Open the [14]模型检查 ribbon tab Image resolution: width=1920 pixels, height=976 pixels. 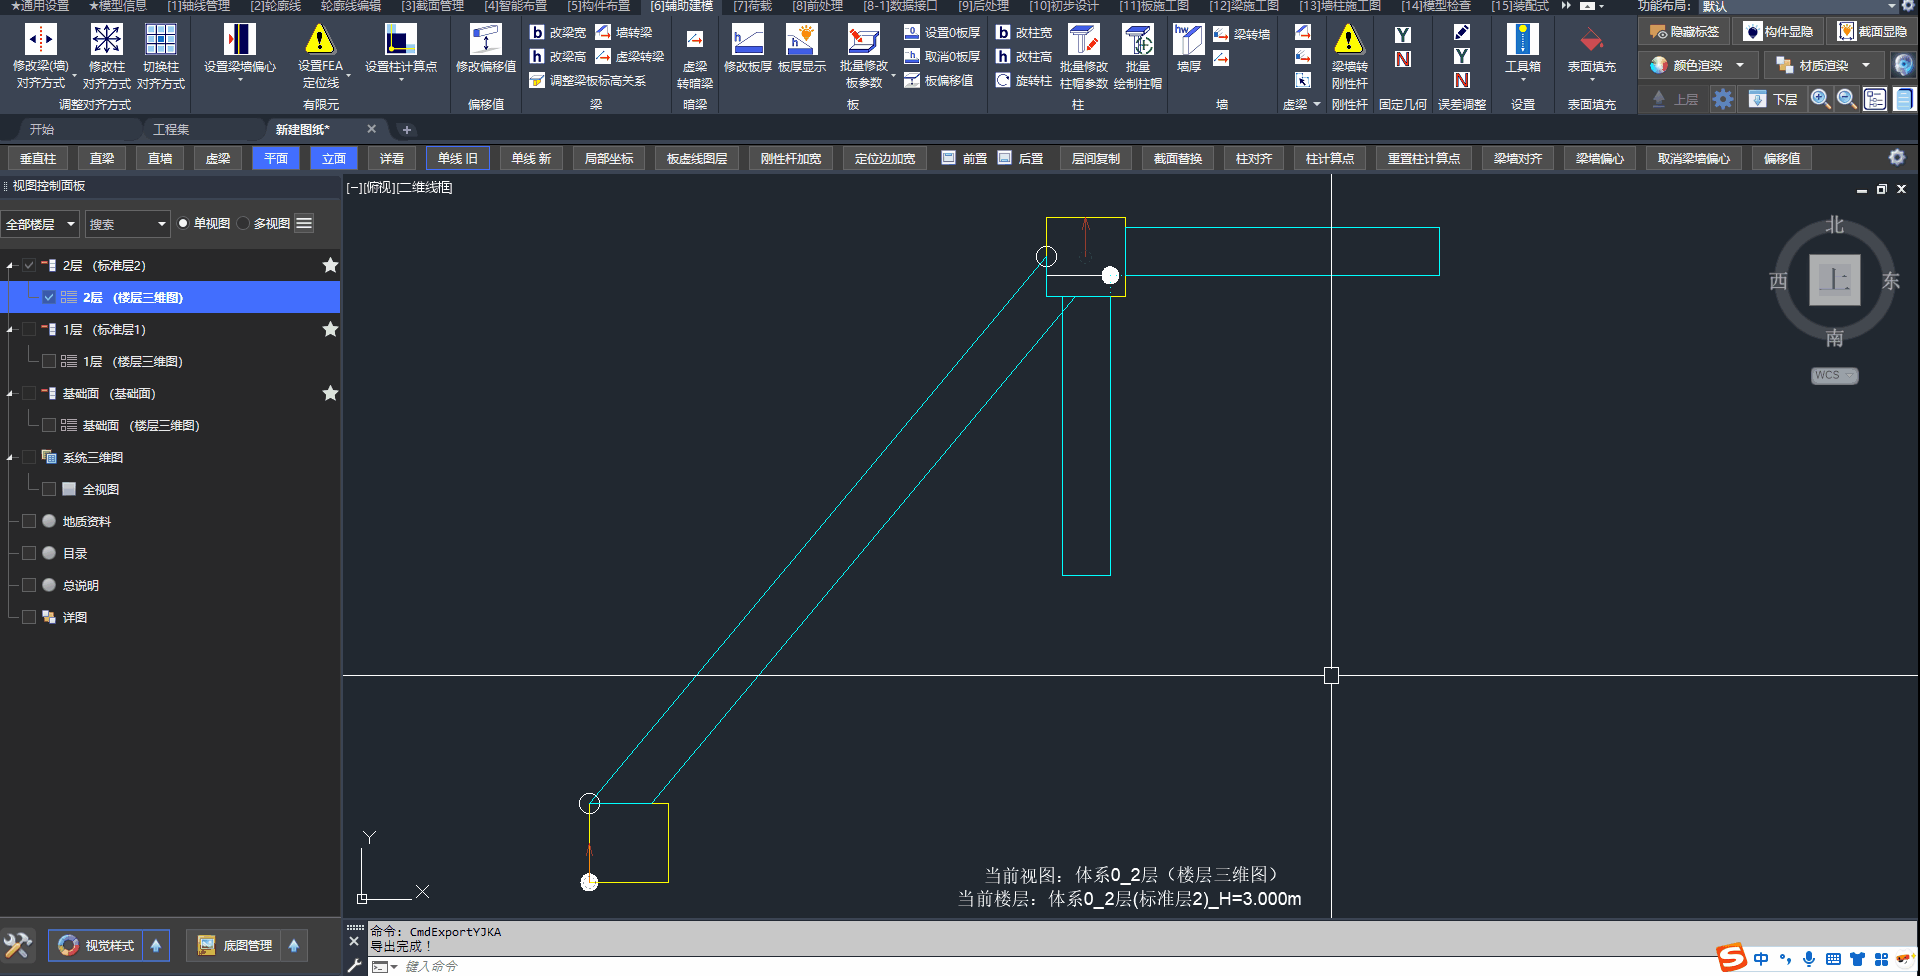(1435, 6)
